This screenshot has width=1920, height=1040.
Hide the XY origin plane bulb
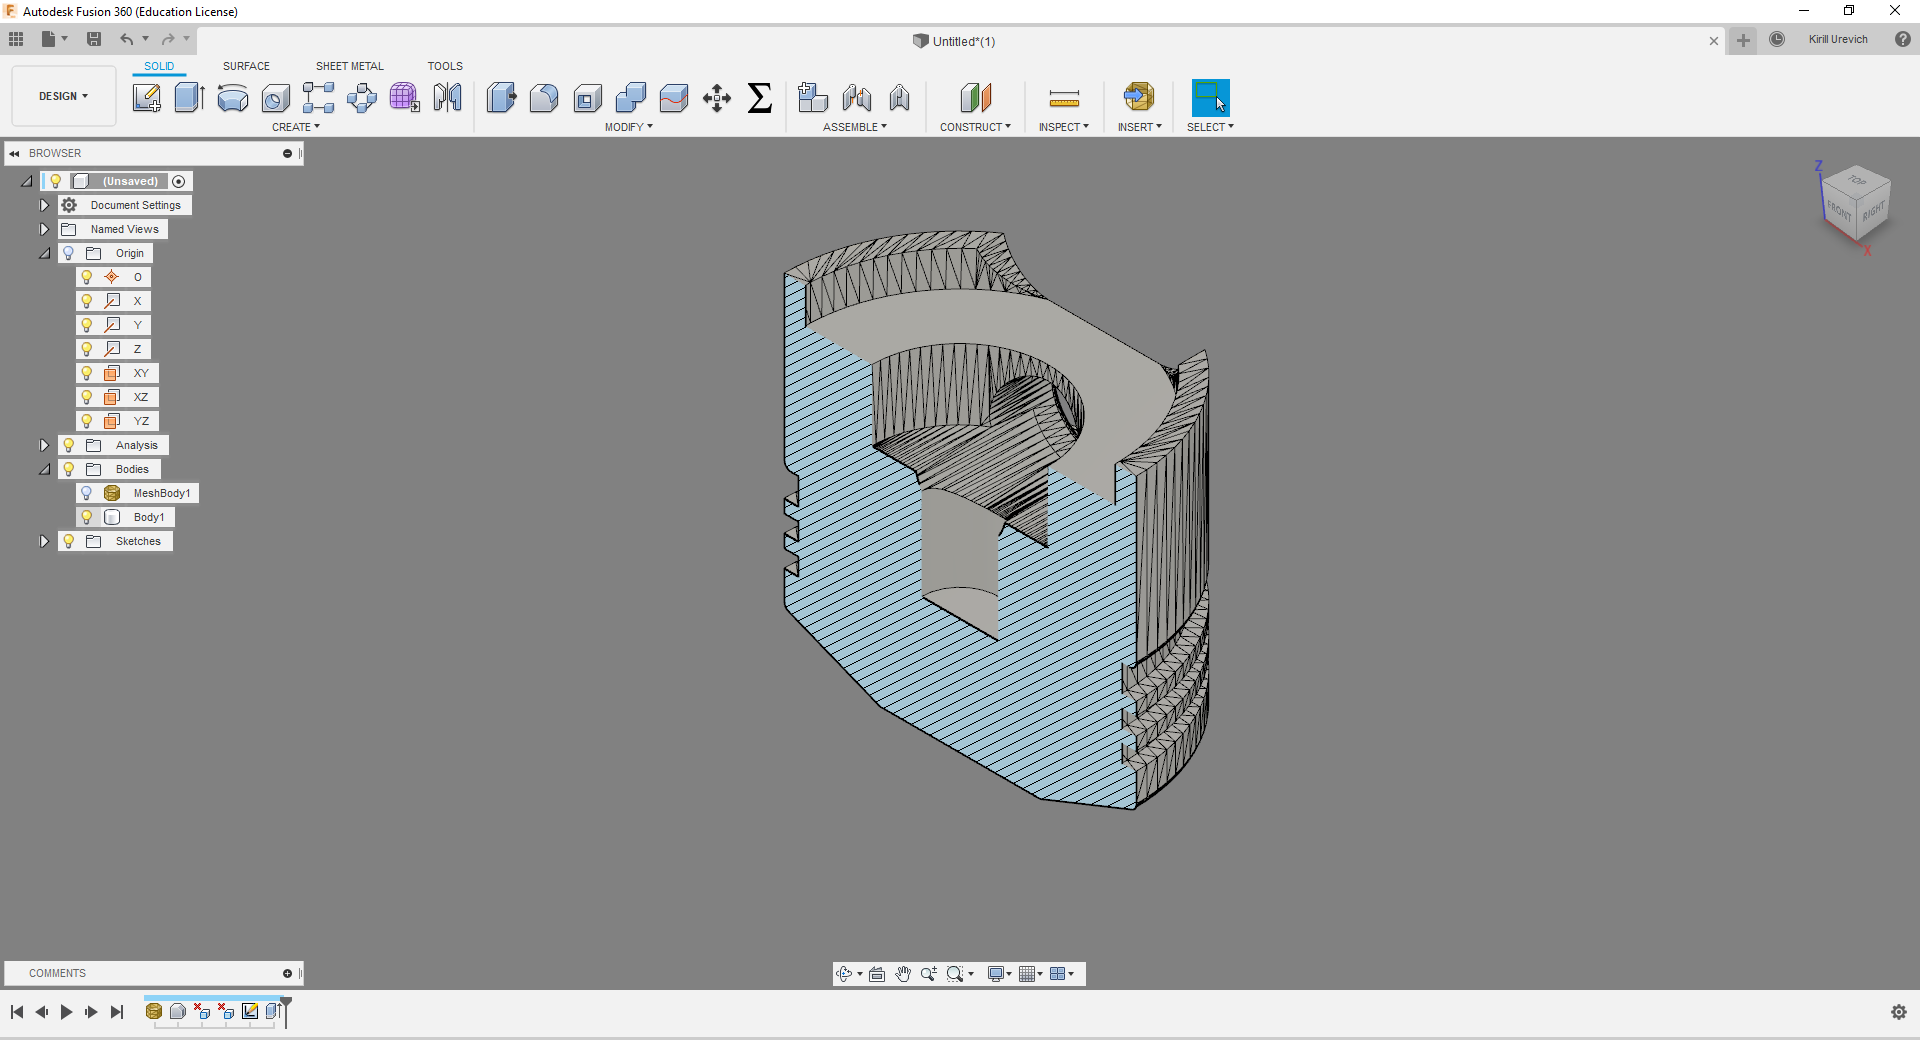(x=87, y=373)
